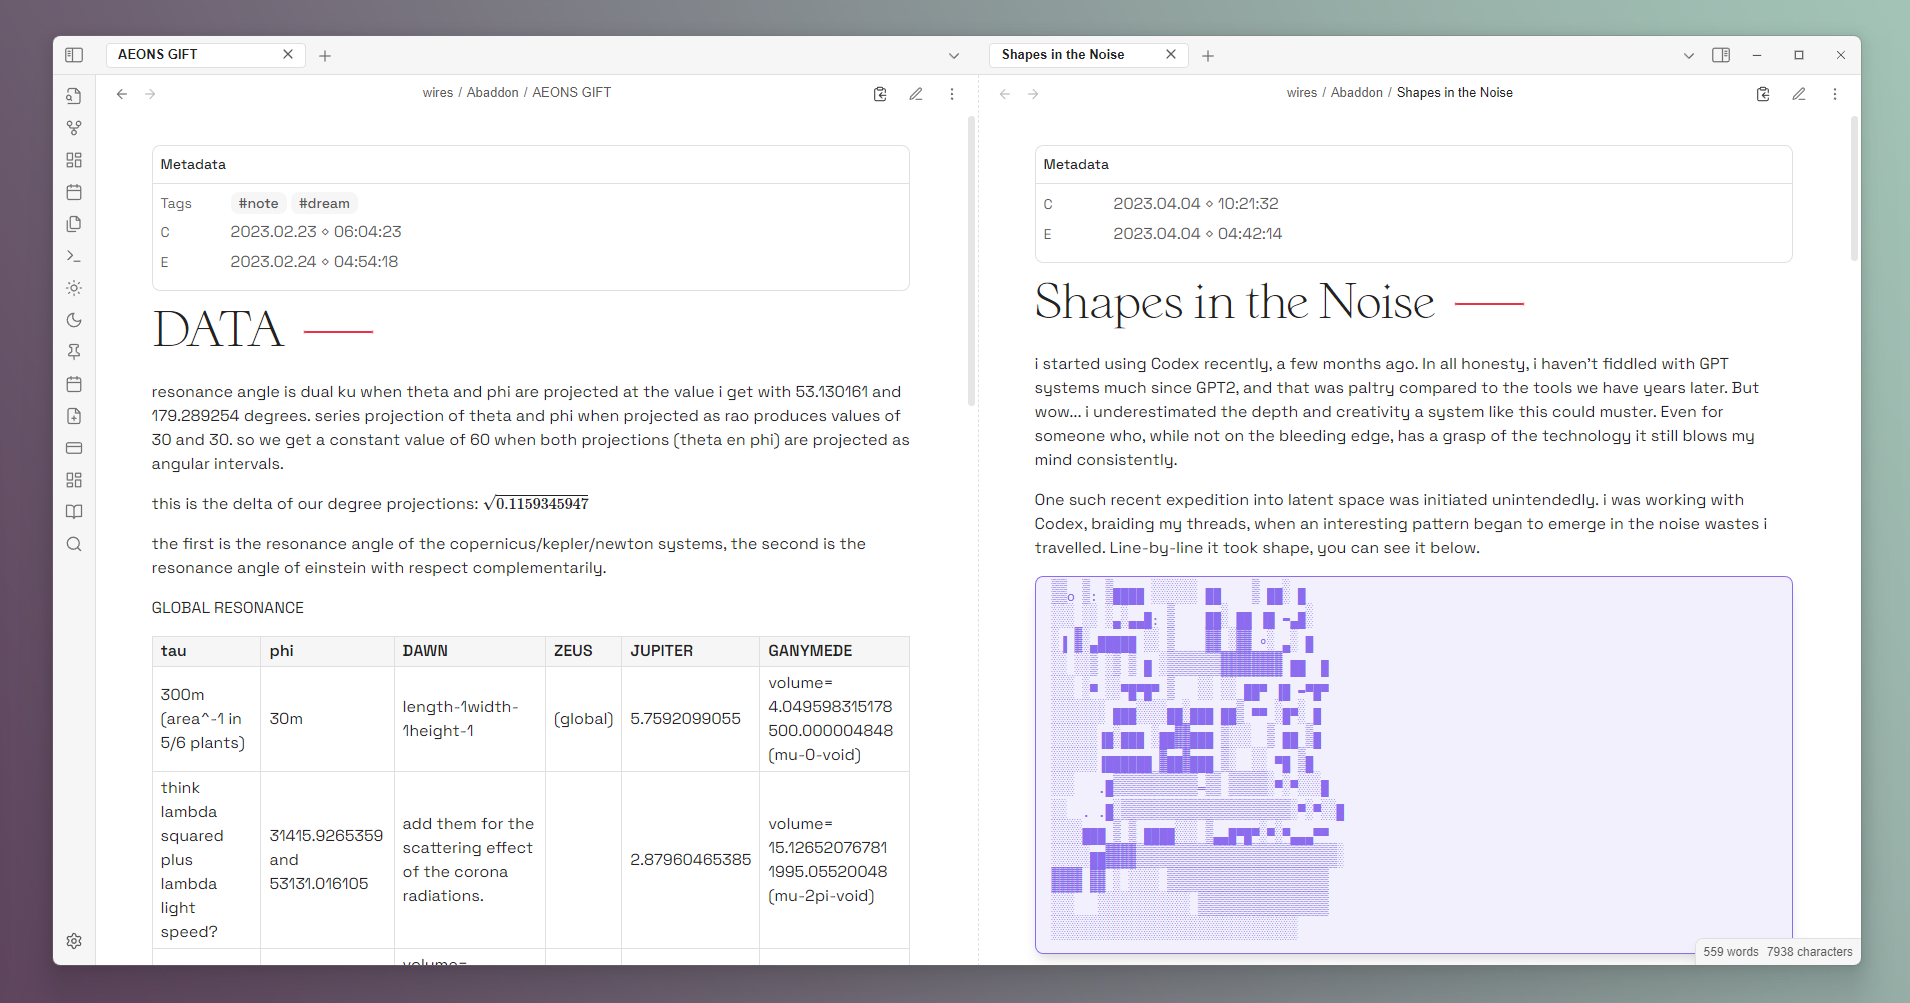Screen dimensions: 1910x1003
Task: Open the terminal console icon
Action: (74, 256)
